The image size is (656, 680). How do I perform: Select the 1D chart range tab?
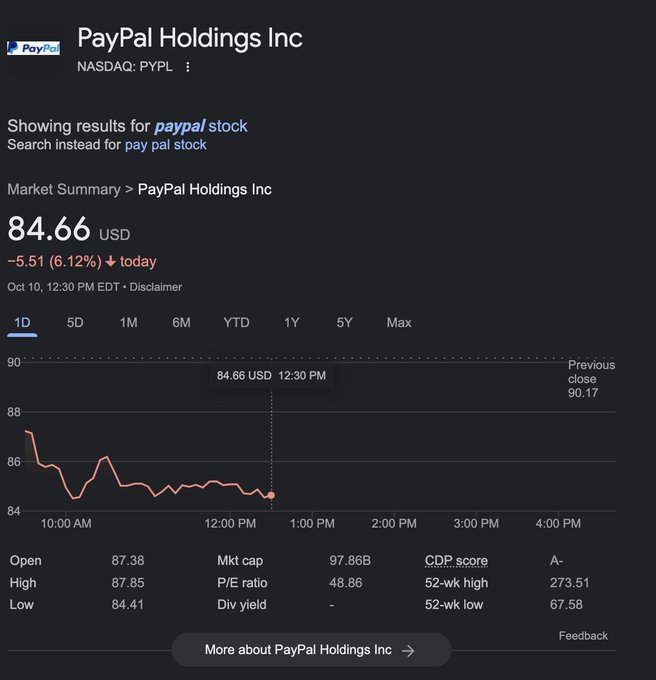coord(22,323)
